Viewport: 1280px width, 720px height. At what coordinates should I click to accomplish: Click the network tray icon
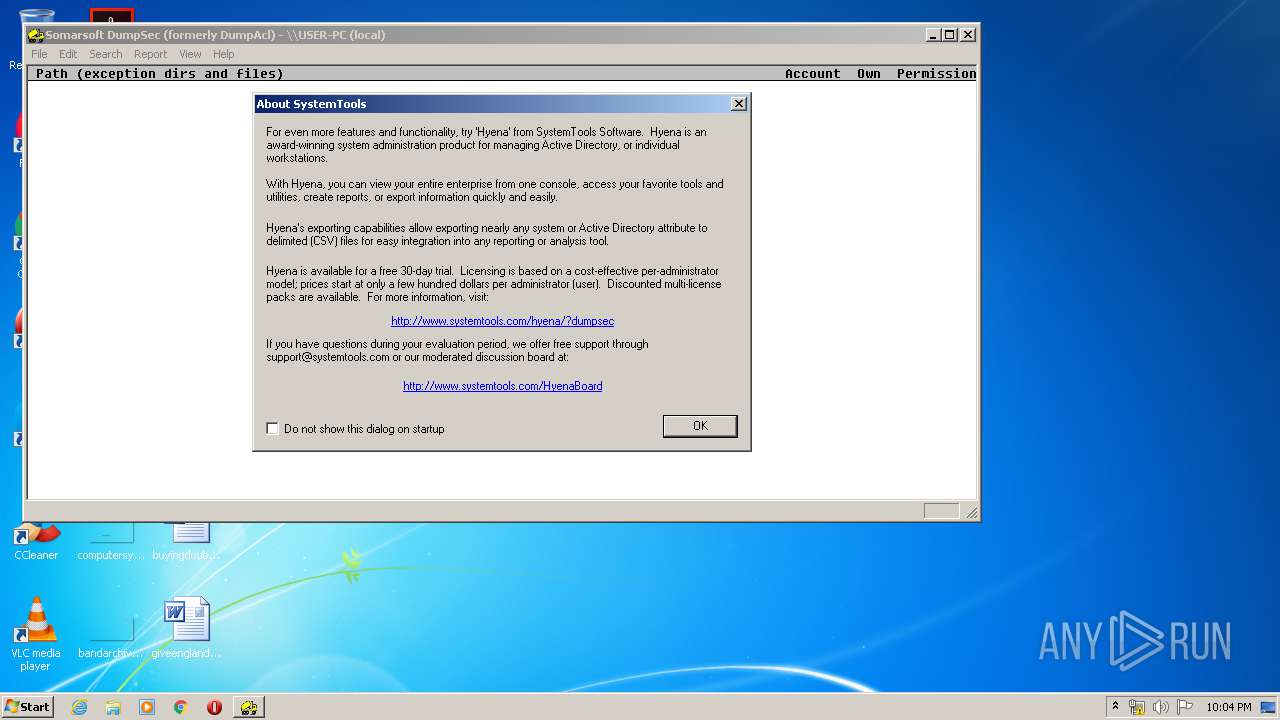tap(1137, 707)
